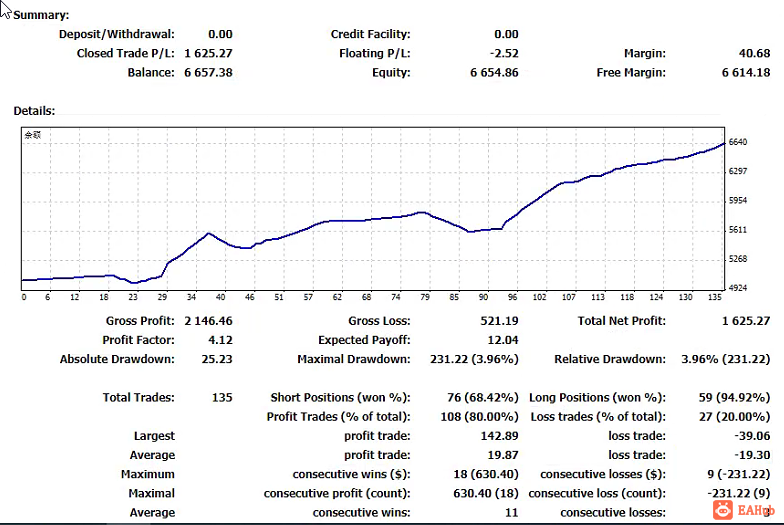Click the Total Net Profit label

[x=622, y=320]
